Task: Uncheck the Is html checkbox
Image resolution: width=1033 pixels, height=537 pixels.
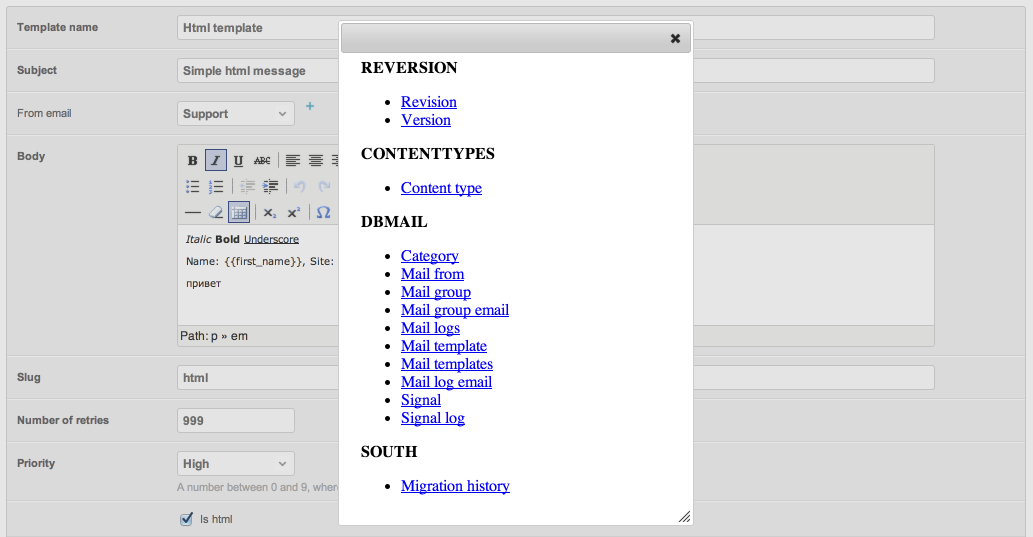Action: click(186, 519)
